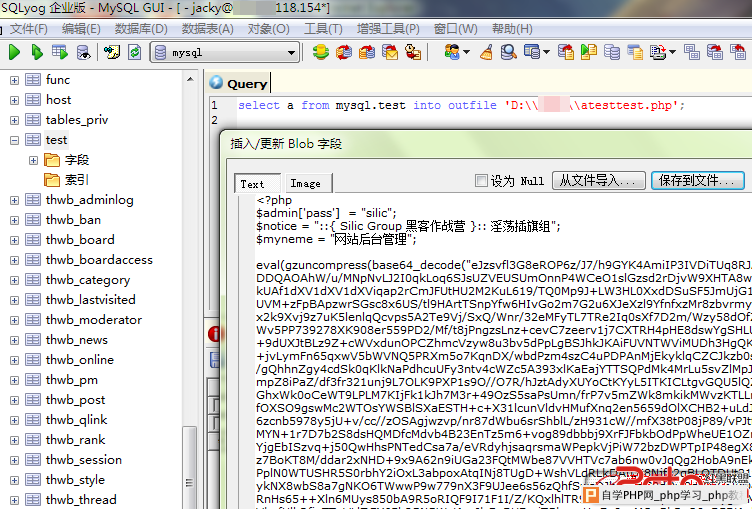Switch to the Text tab in Blob dialog
The width and height of the screenshot is (752, 509).
coord(257,183)
